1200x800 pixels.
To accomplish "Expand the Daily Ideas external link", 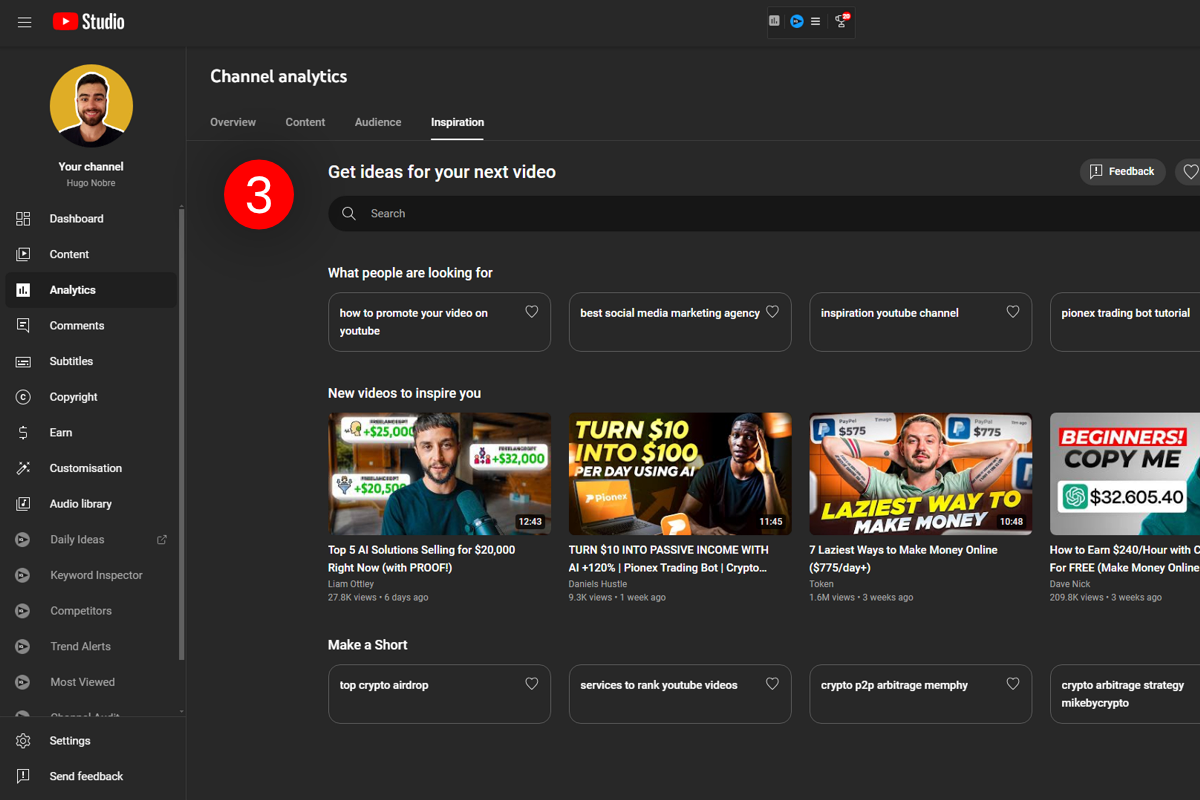I will pyautogui.click(x=162, y=539).
